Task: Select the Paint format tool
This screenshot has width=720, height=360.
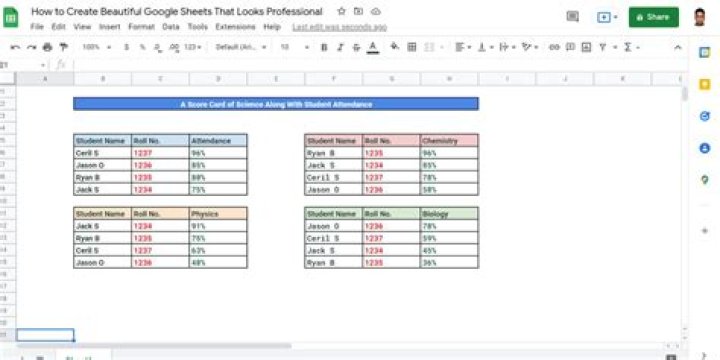Action: (64, 47)
